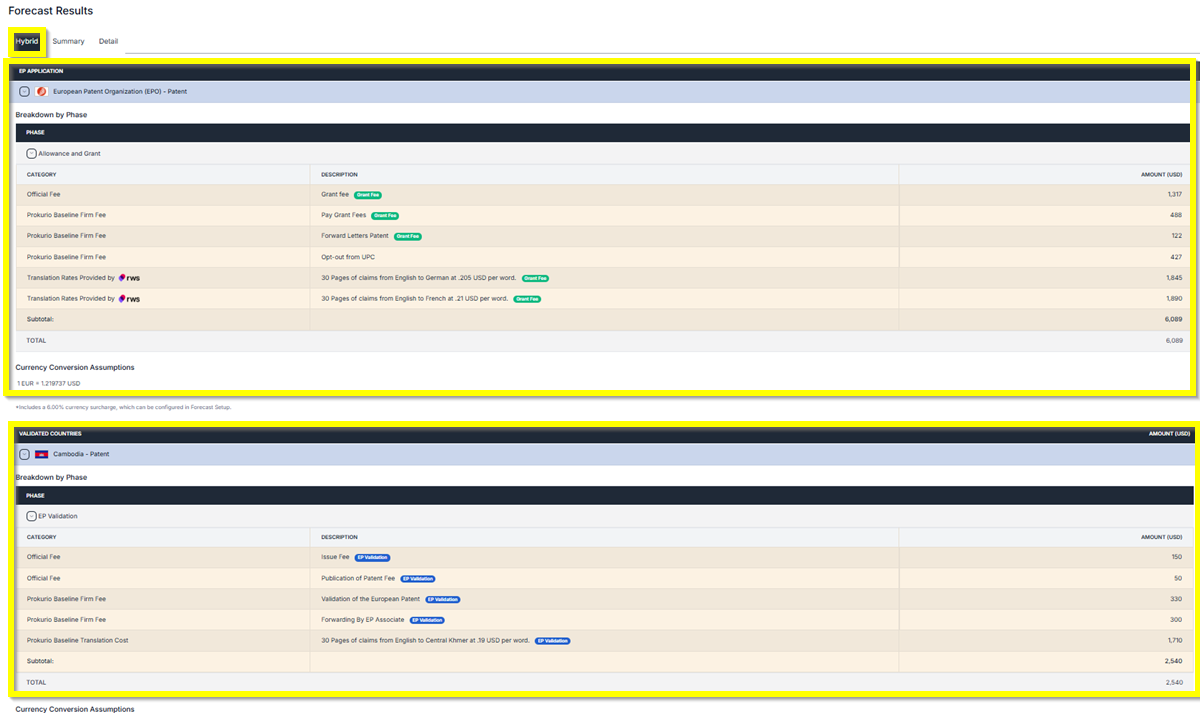Click the Opt-out from UPC description row
Image resolution: width=1200 pixels, height=713 pixels.
pyautogui.click(x=348, y=257)
